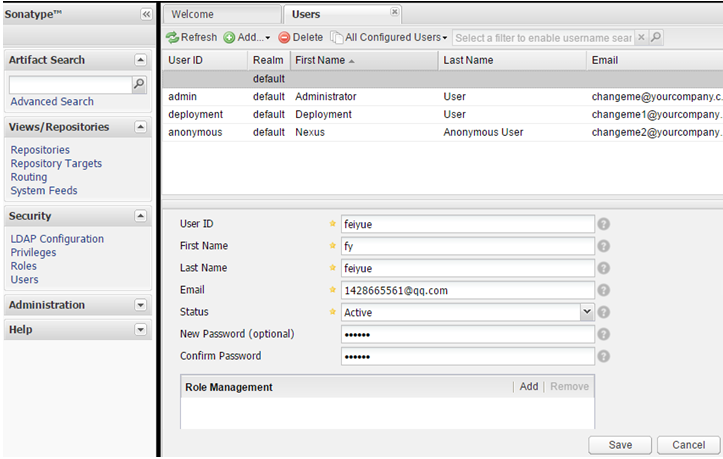The height and width of the screenshot is (459, 723).
Task: Open the Status dropdown arrow
Action: point(587,312)
